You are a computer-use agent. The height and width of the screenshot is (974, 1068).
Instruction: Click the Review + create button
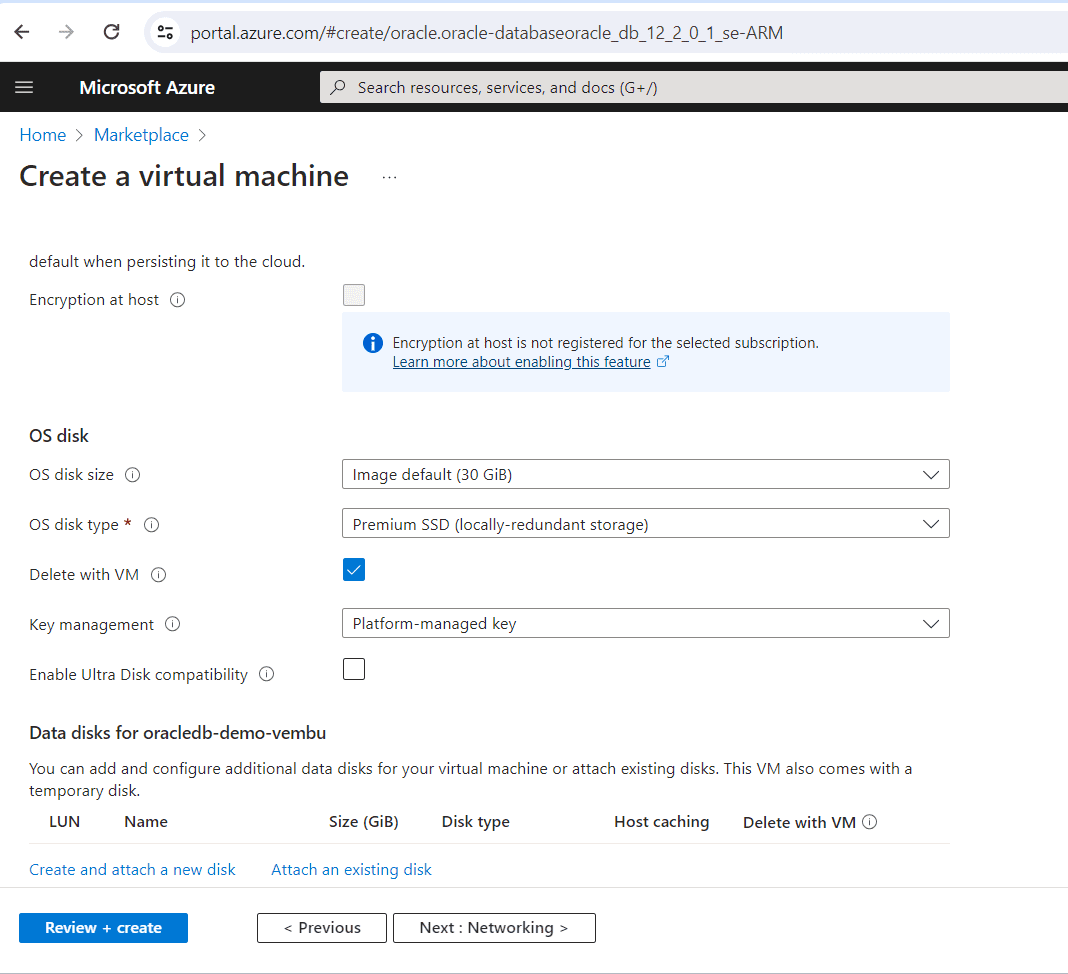(x=104, y=928)
